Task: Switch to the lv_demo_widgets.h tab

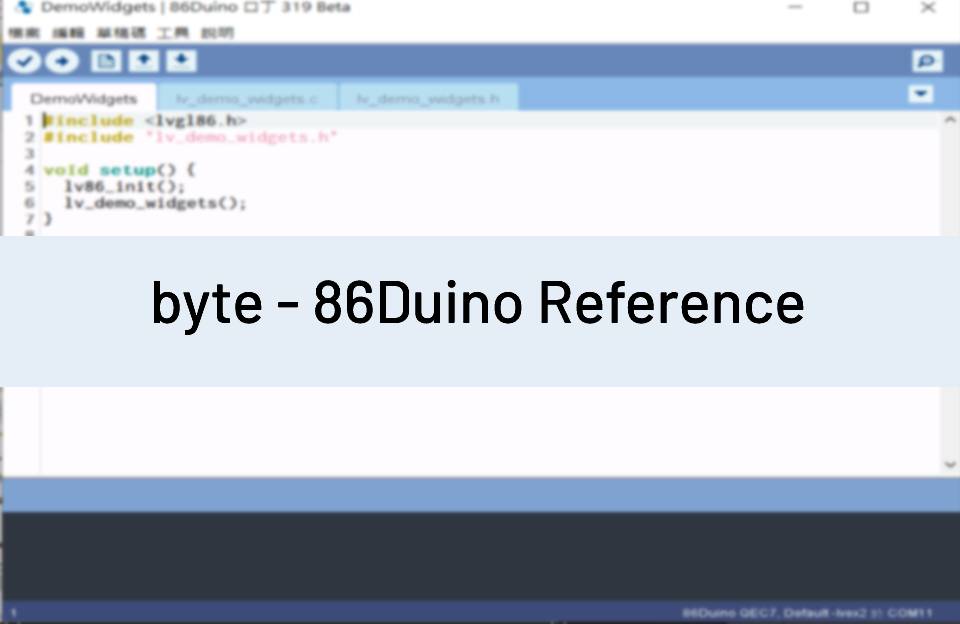Action: tap(429, 99)
